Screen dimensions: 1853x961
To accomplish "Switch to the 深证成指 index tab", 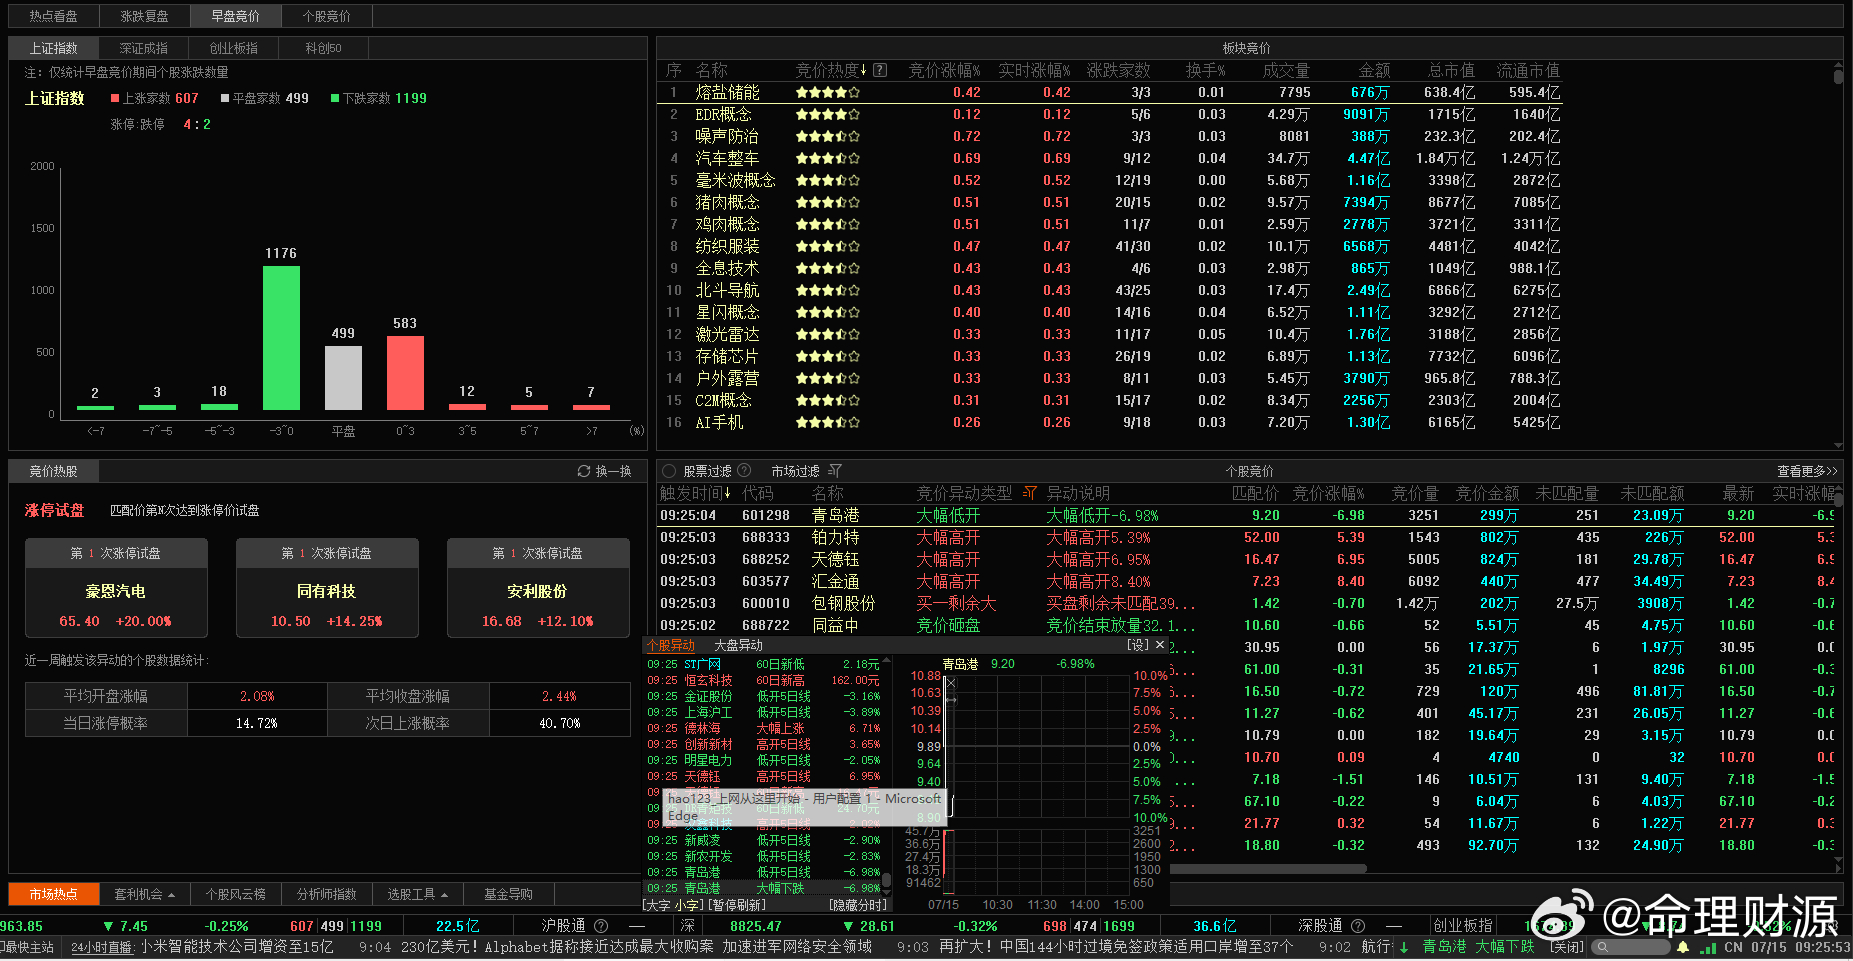I will (144, 48).
